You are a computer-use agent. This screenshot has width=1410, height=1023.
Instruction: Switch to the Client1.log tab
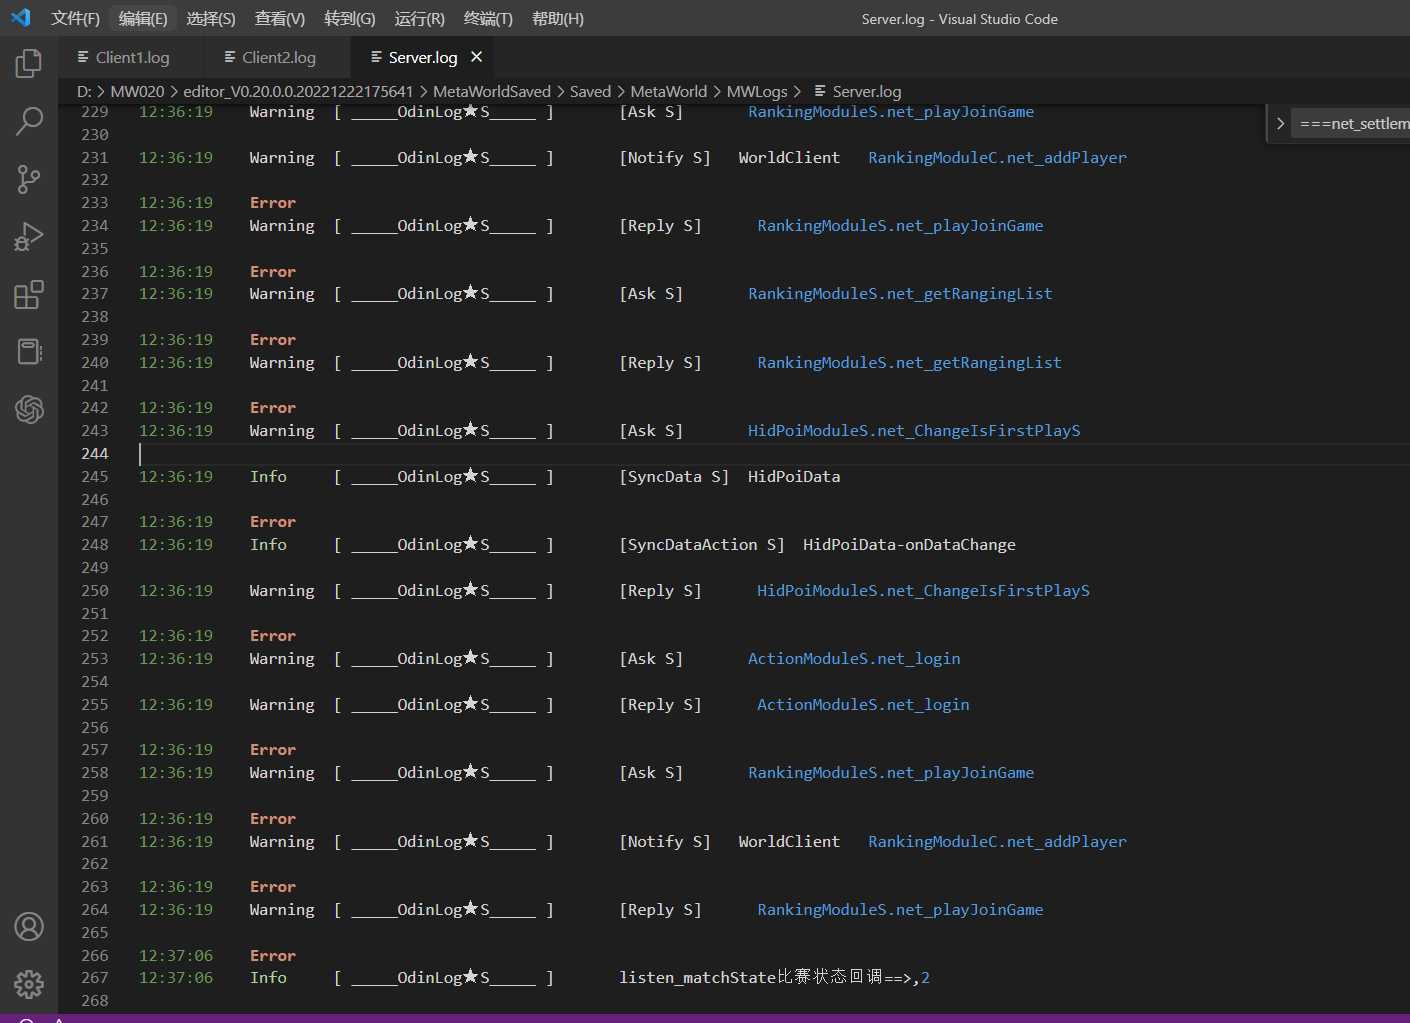[x=132, y=58]
